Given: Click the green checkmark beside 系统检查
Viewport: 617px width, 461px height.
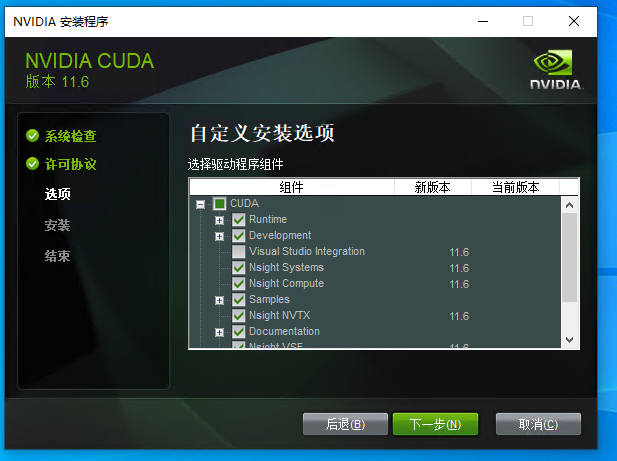Looking at the screenshot, I should click(x=32, y=135).
